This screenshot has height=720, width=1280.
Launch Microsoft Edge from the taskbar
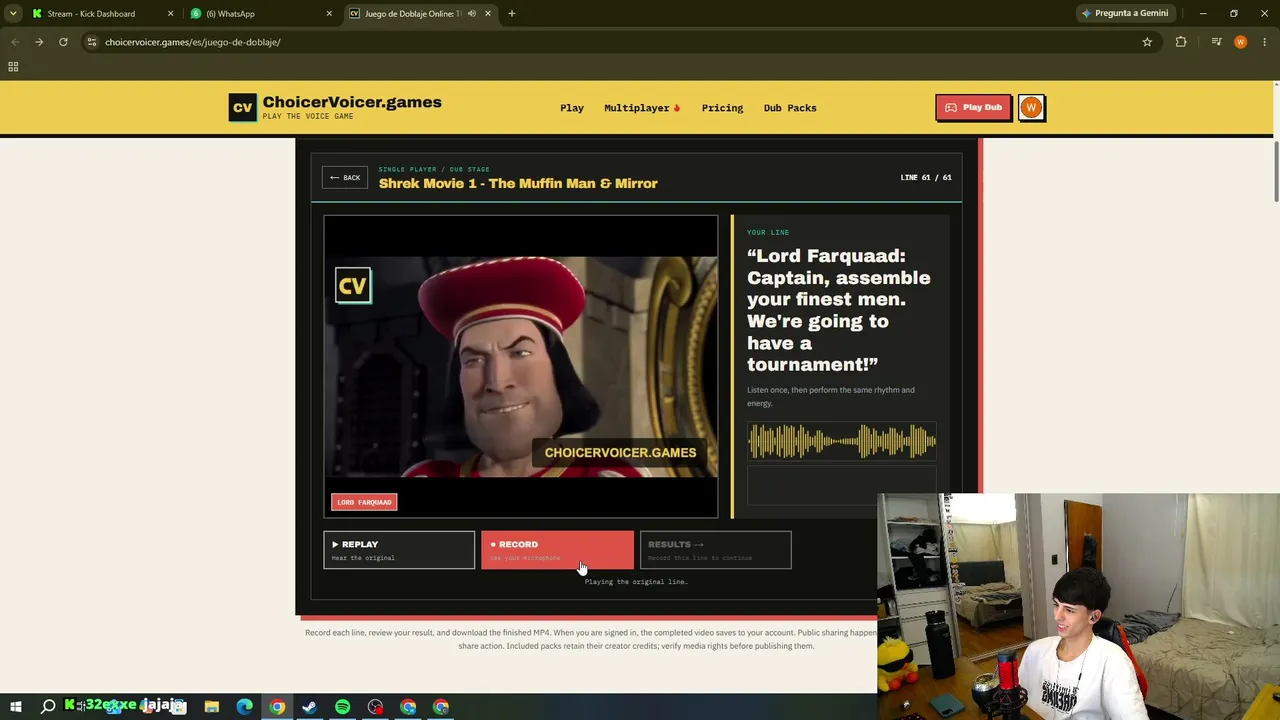pos(245,707)
